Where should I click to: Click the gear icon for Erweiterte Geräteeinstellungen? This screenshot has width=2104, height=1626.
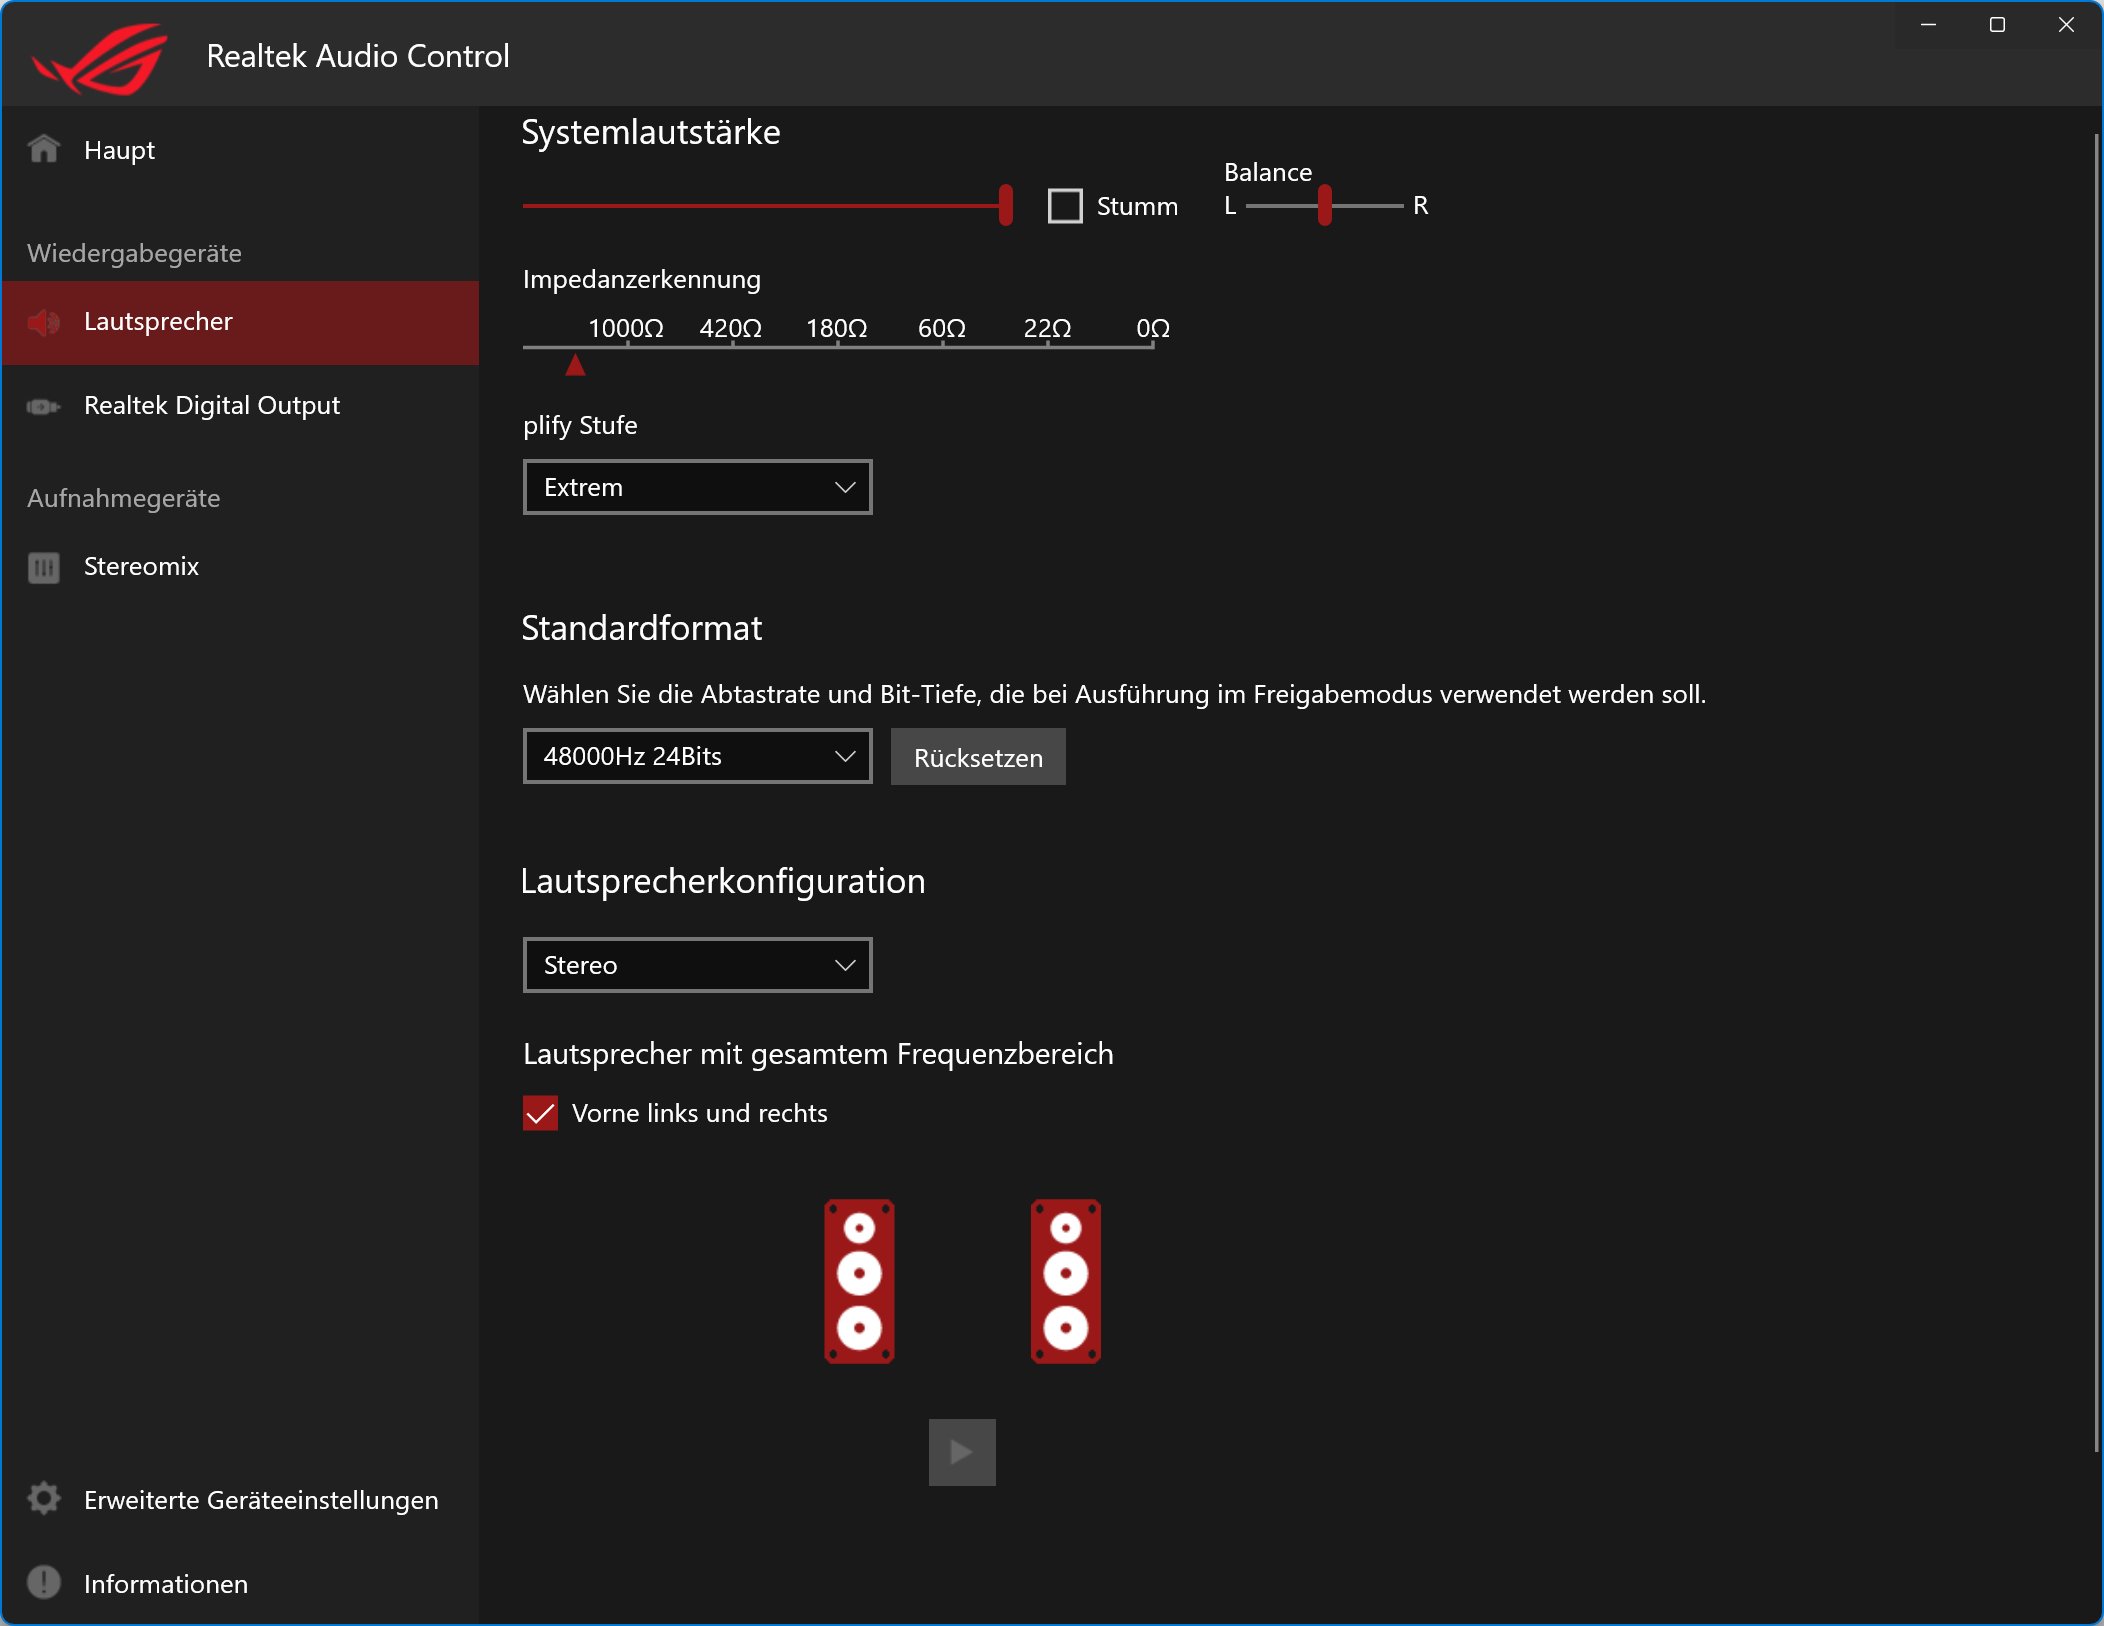pos(43,1499)
